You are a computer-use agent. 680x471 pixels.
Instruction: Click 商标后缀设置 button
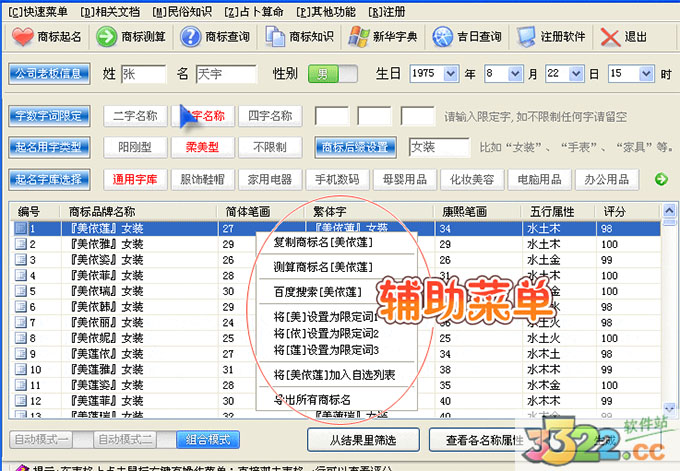(x=355, y=147)
